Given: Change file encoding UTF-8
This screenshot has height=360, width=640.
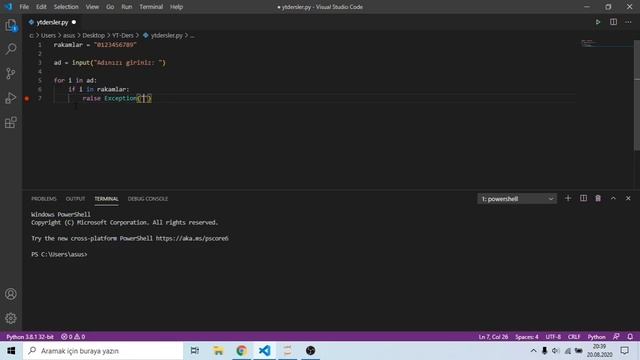Looking at the screenshot, I should [553, 337].
